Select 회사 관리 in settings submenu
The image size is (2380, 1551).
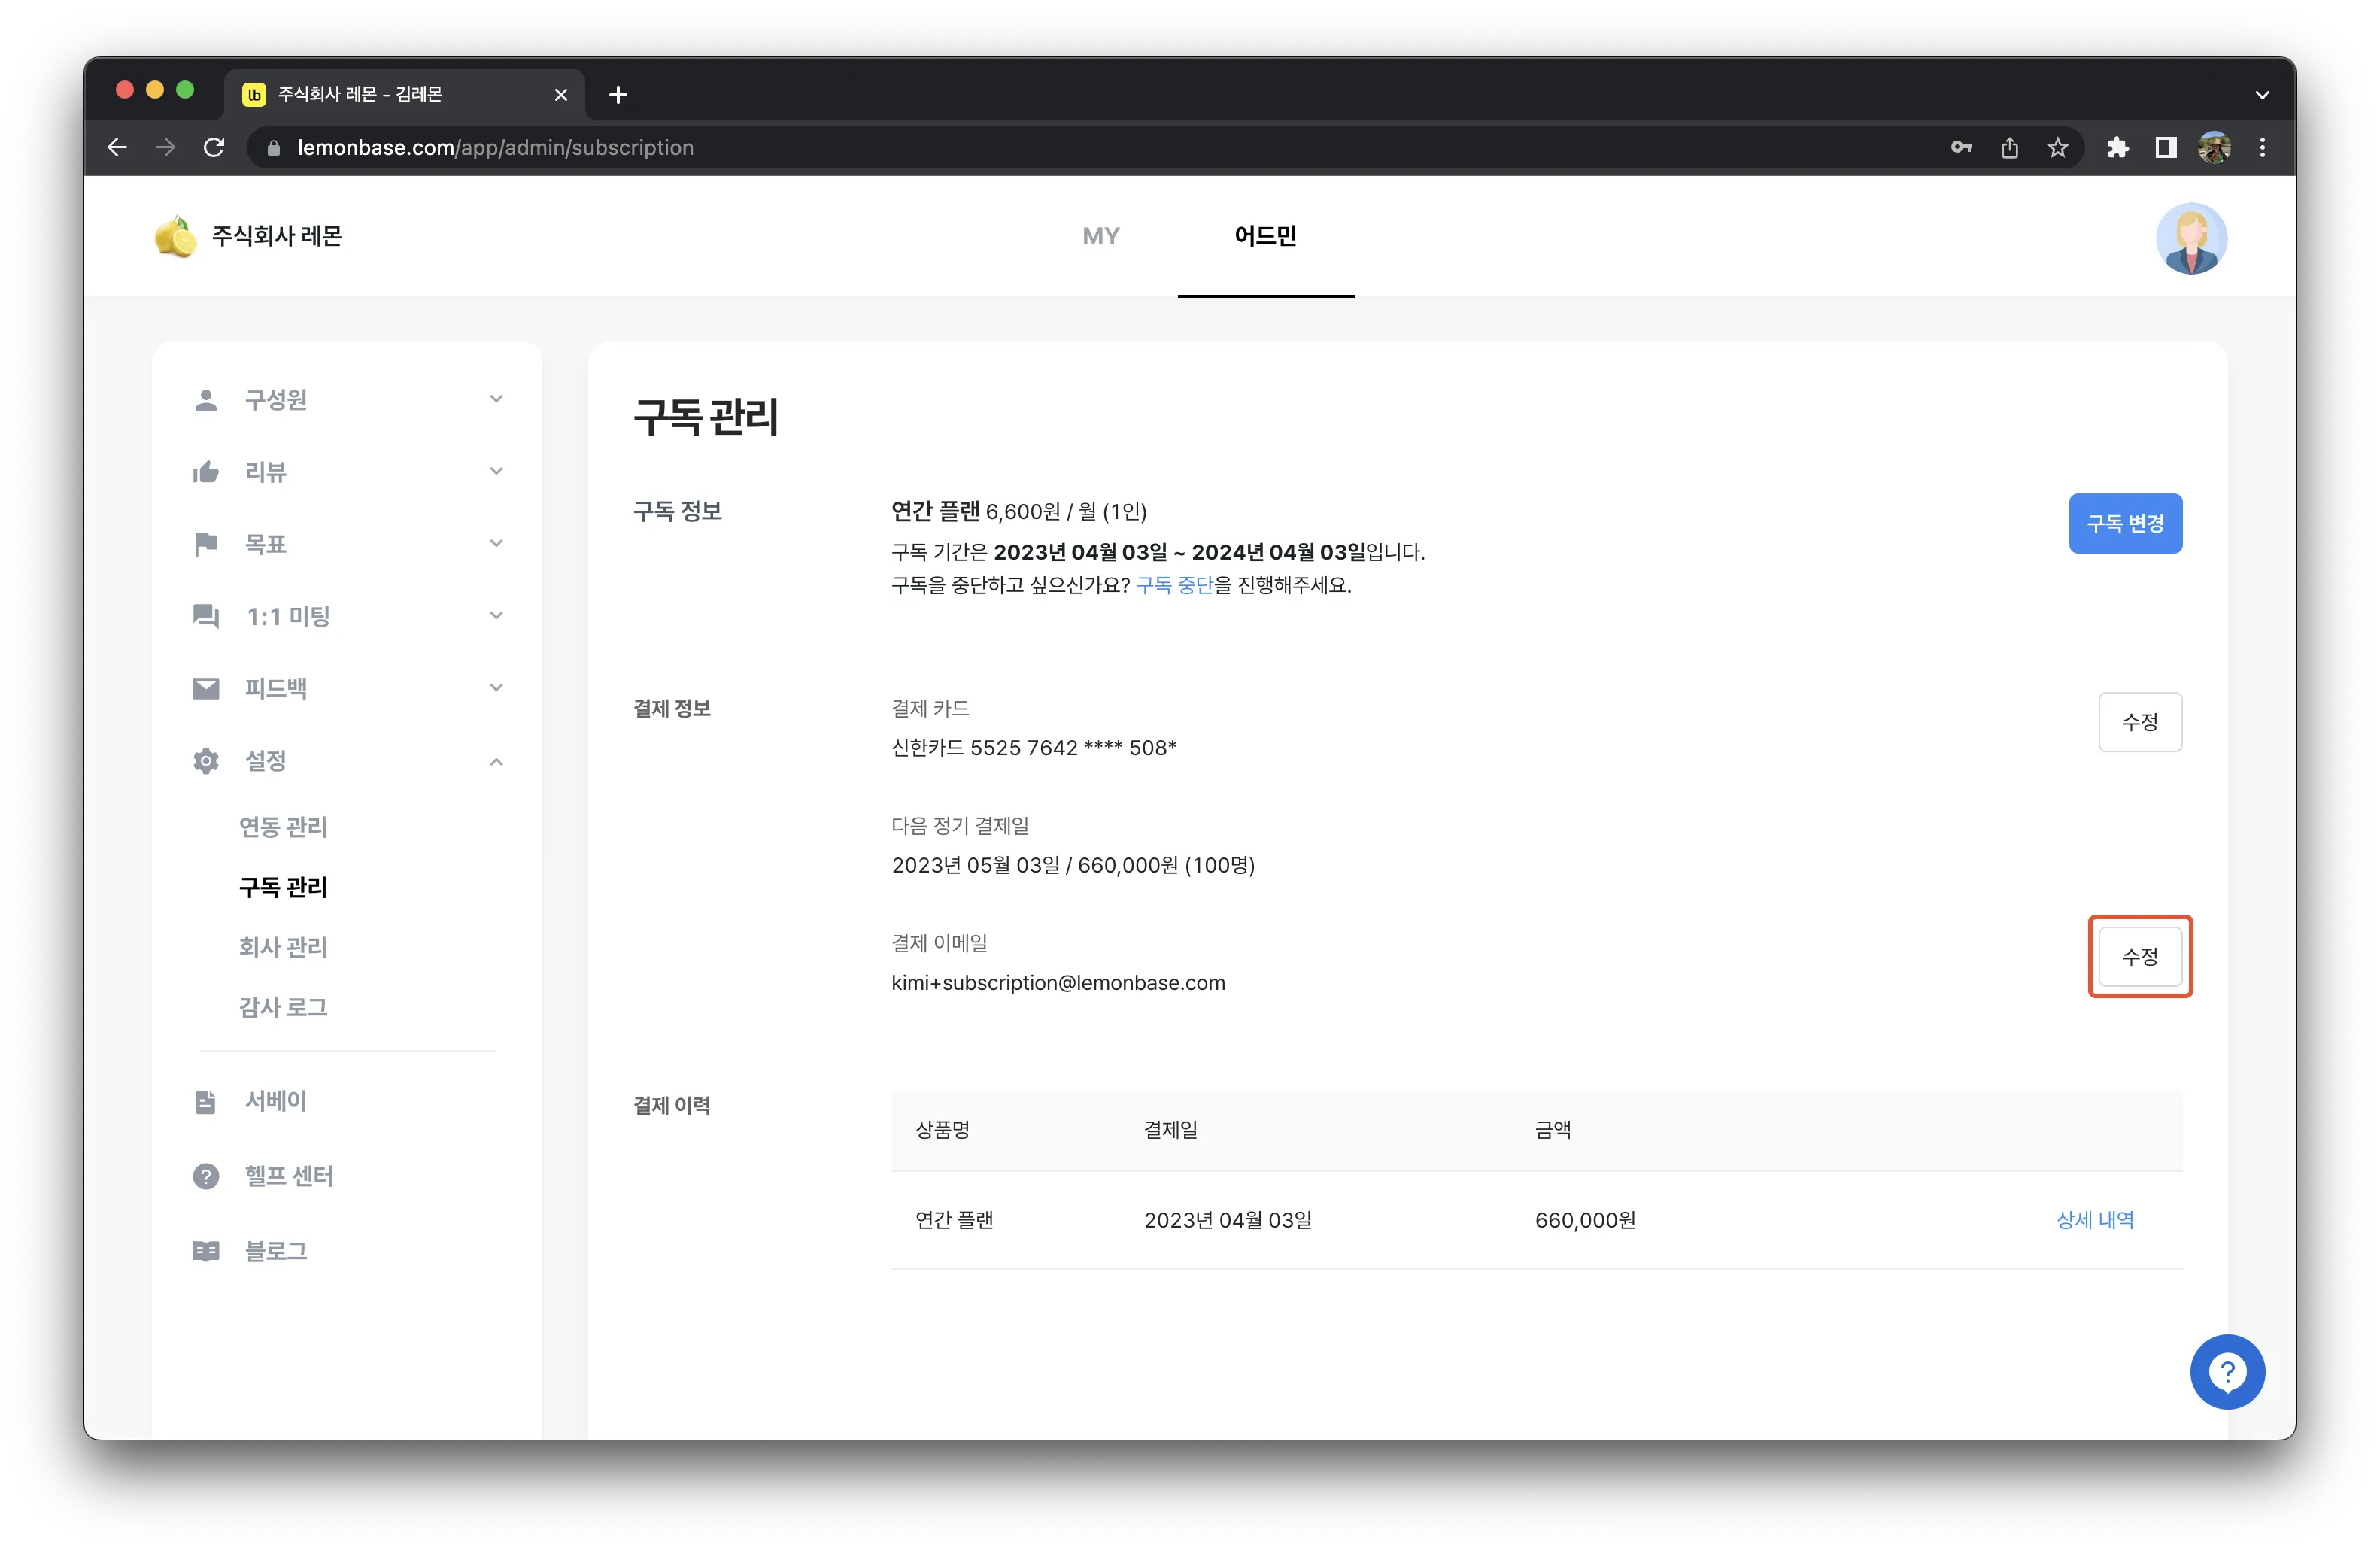pos(283,947)
